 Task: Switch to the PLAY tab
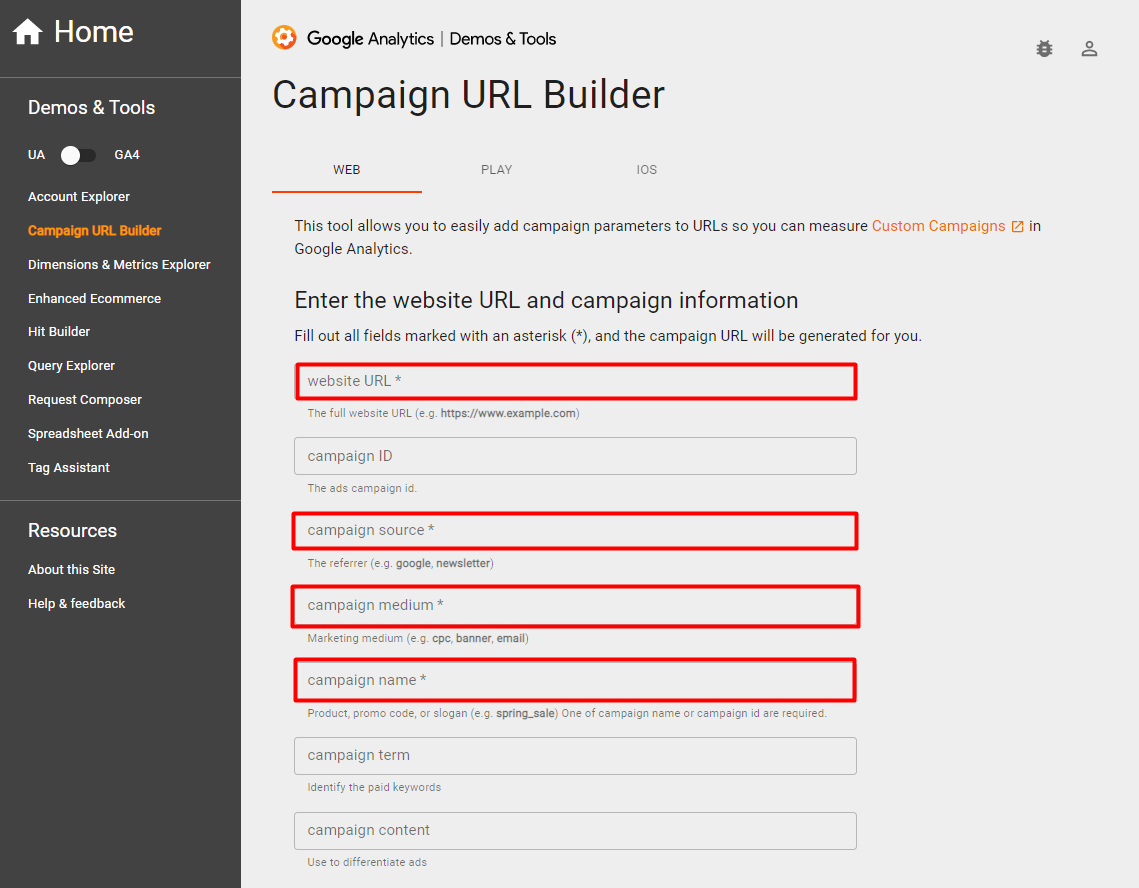click(x=496, y=170)
